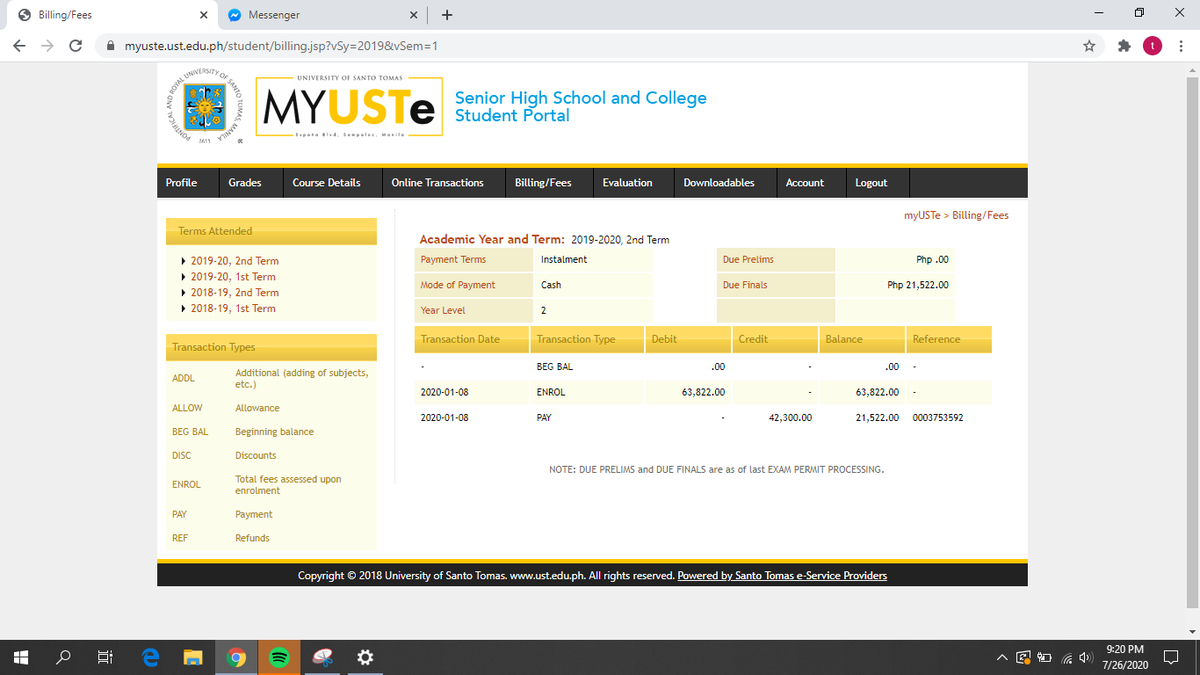Close the Billing/Fees tab
This screenshot has width=1200, height=675.
203,15
